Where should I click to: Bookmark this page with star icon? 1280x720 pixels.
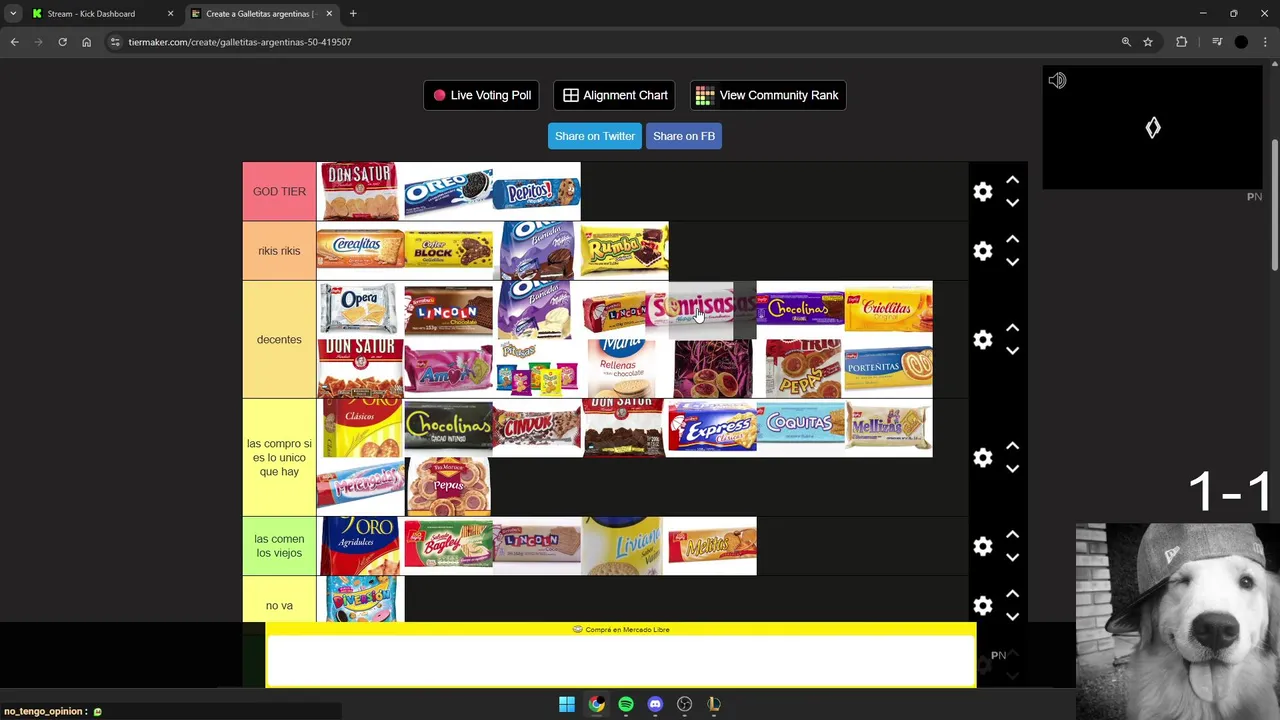tap(1148, 42)
